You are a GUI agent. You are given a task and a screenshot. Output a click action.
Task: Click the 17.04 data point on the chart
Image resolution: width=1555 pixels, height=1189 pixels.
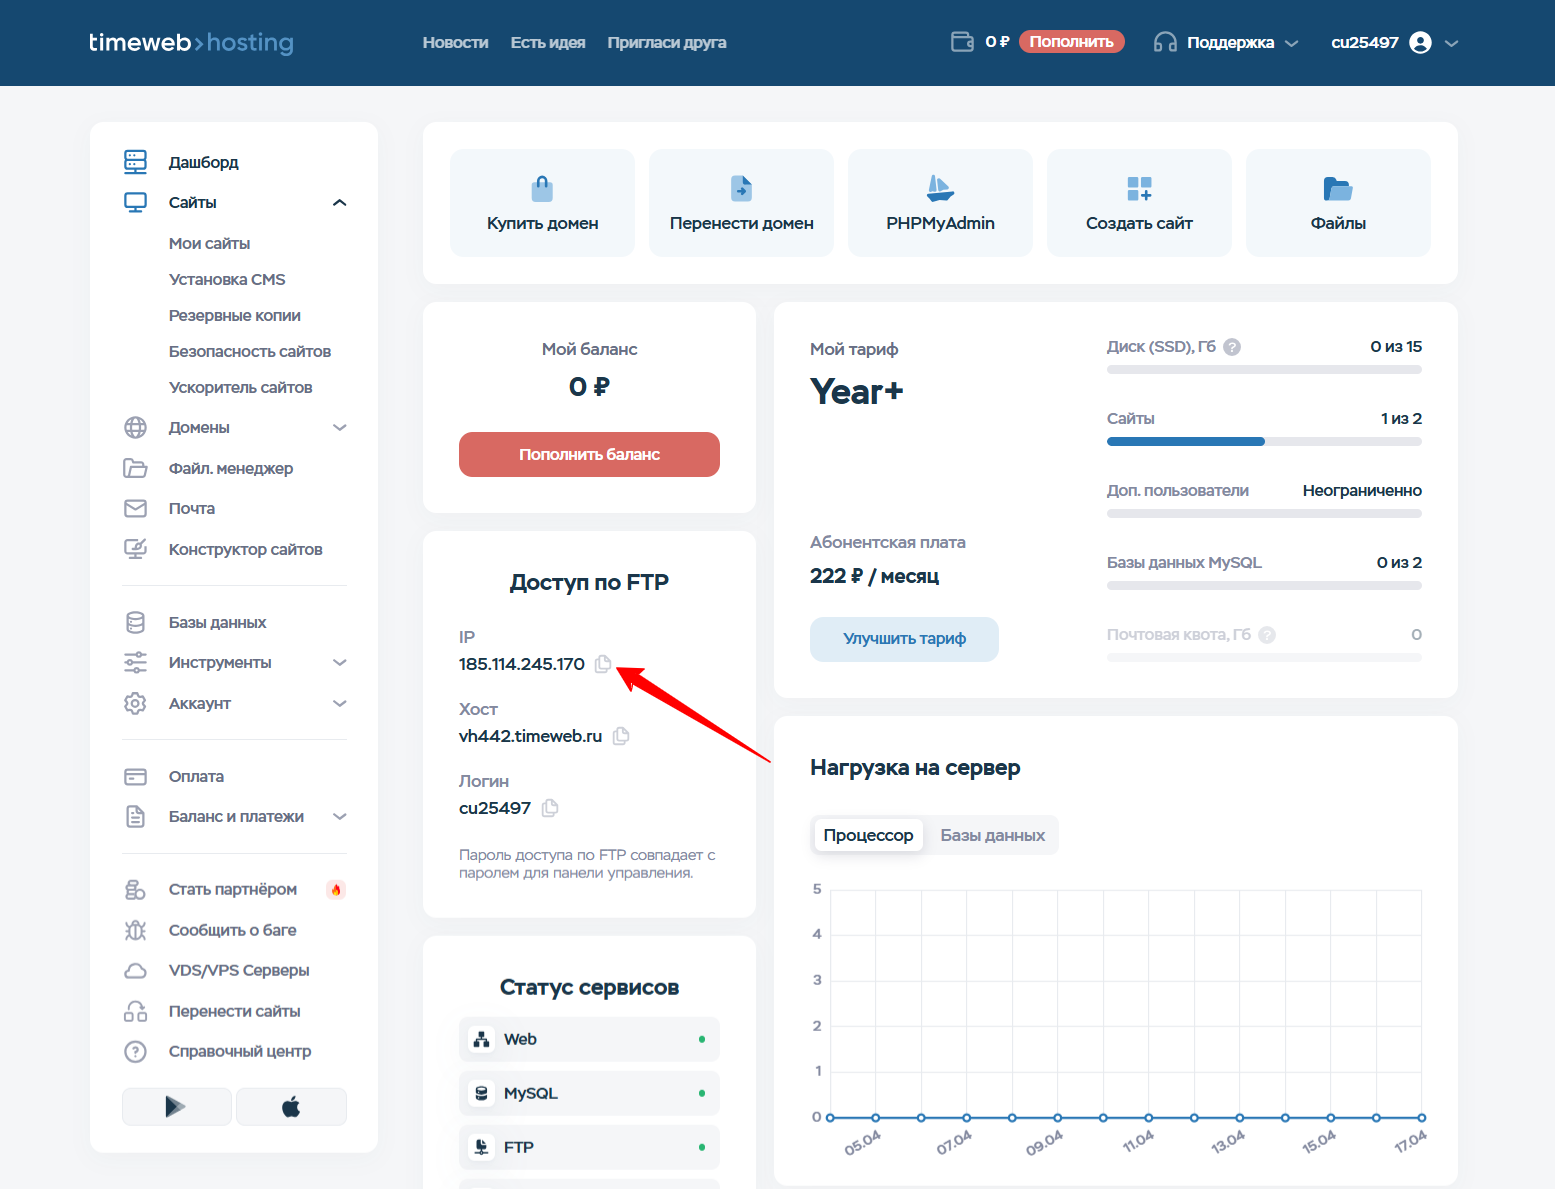point(1421,1118)
